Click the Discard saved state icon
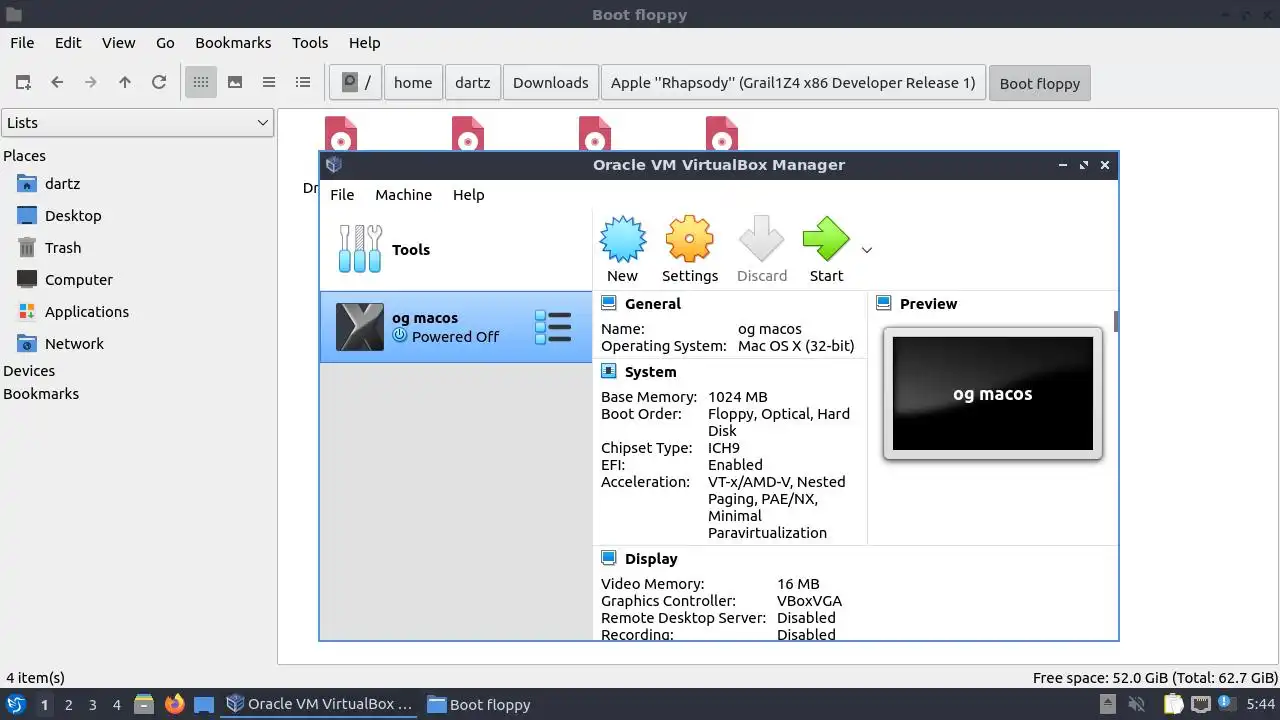This screenshot has height=720, width=1280. coord(762,240)
